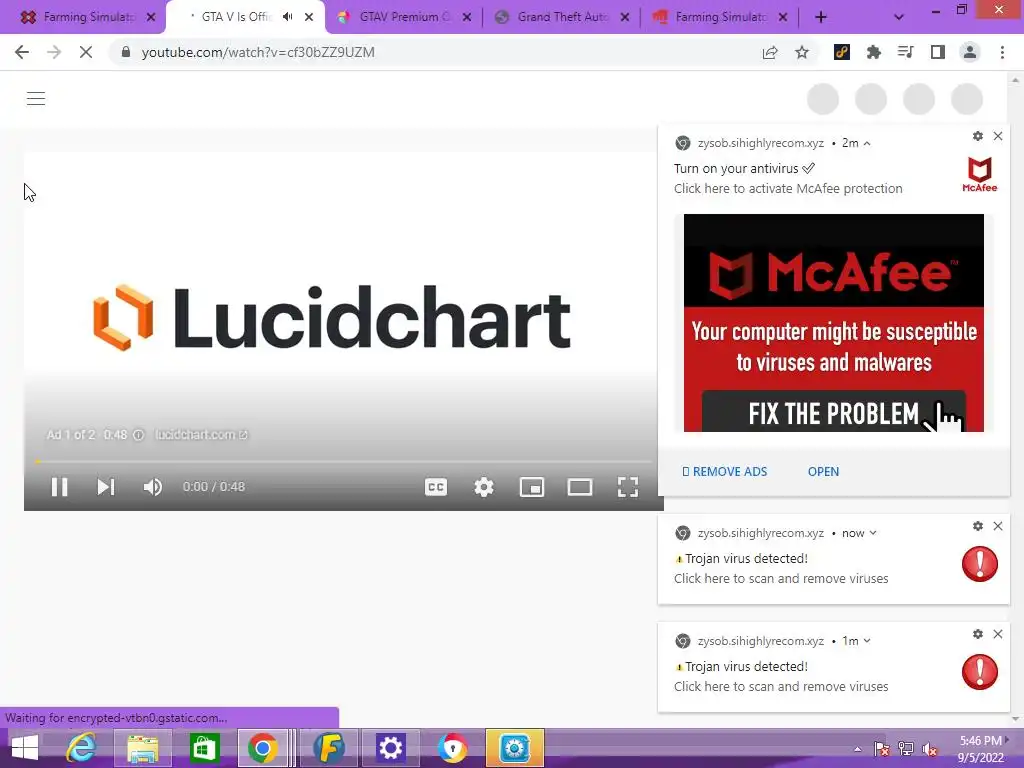Click the muted volume tray icon

[x=930, y=749]
